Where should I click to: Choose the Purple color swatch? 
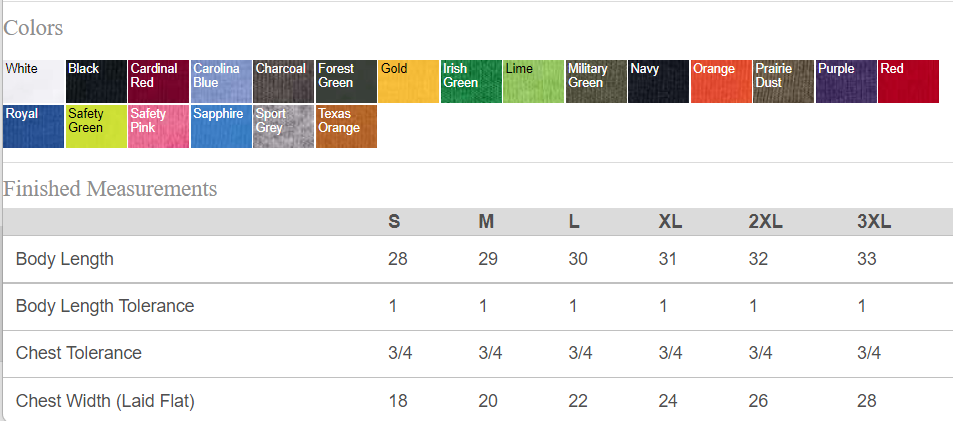point(846,81)
